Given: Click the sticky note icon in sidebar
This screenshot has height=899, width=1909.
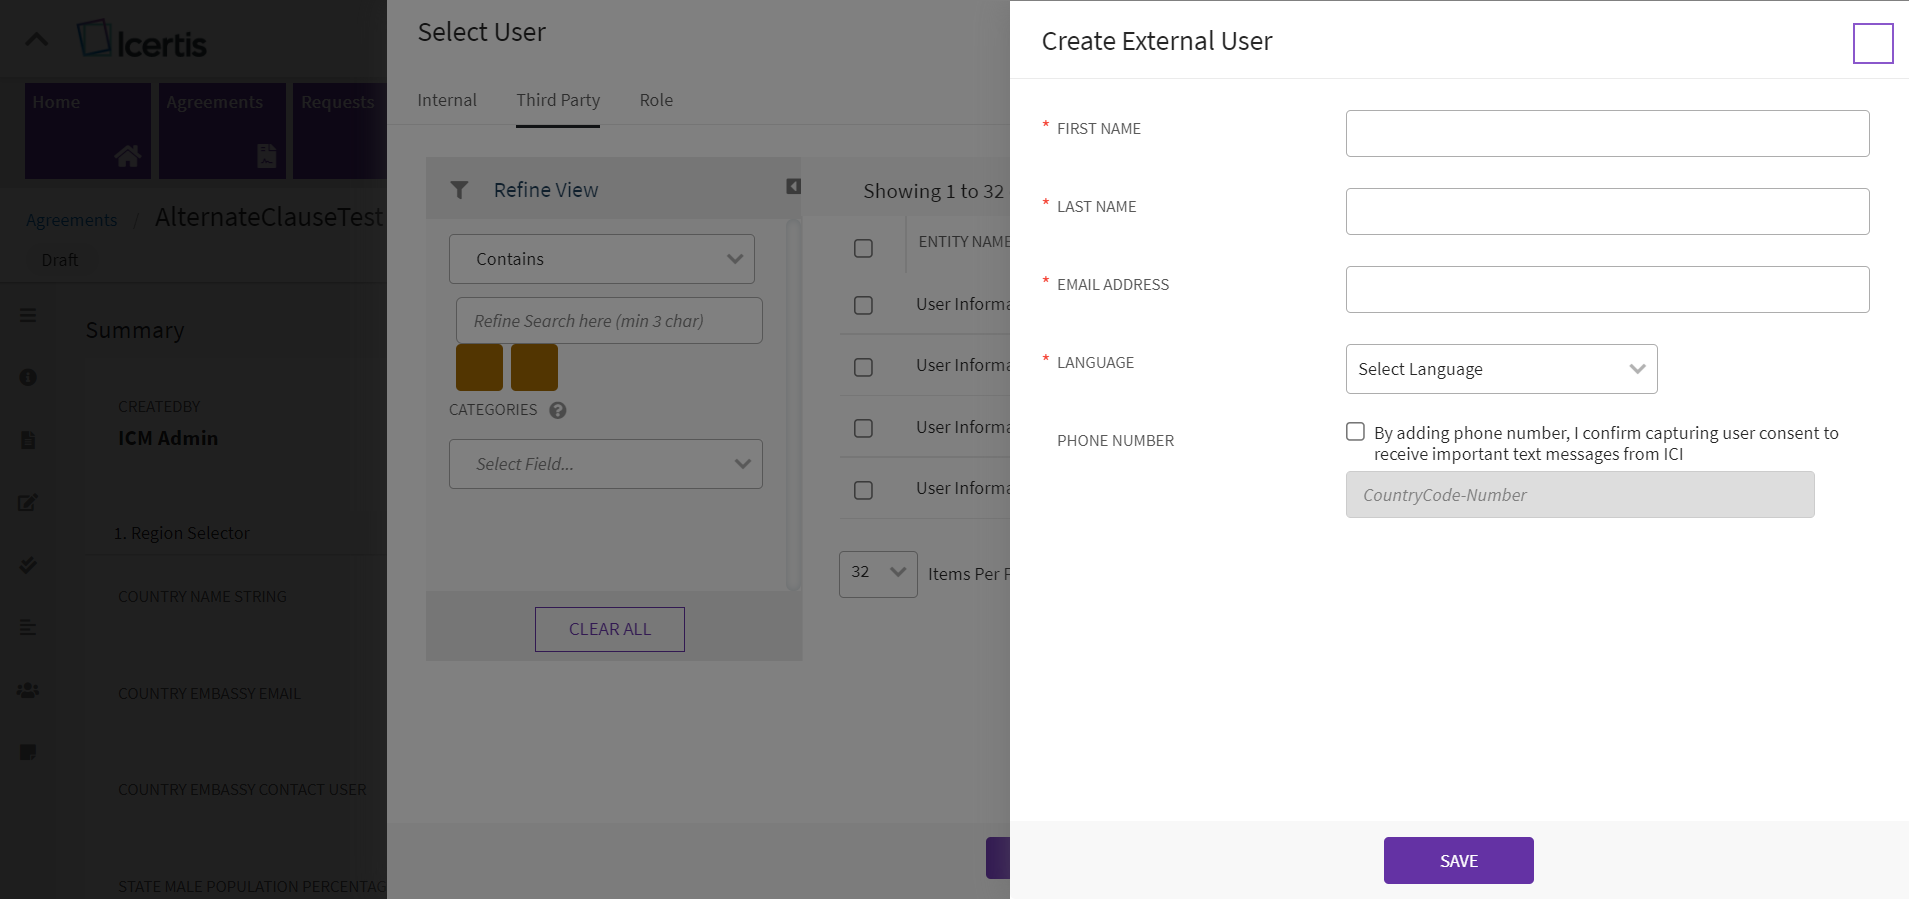Looking at the screenshot, I should (x=28, y=752).
